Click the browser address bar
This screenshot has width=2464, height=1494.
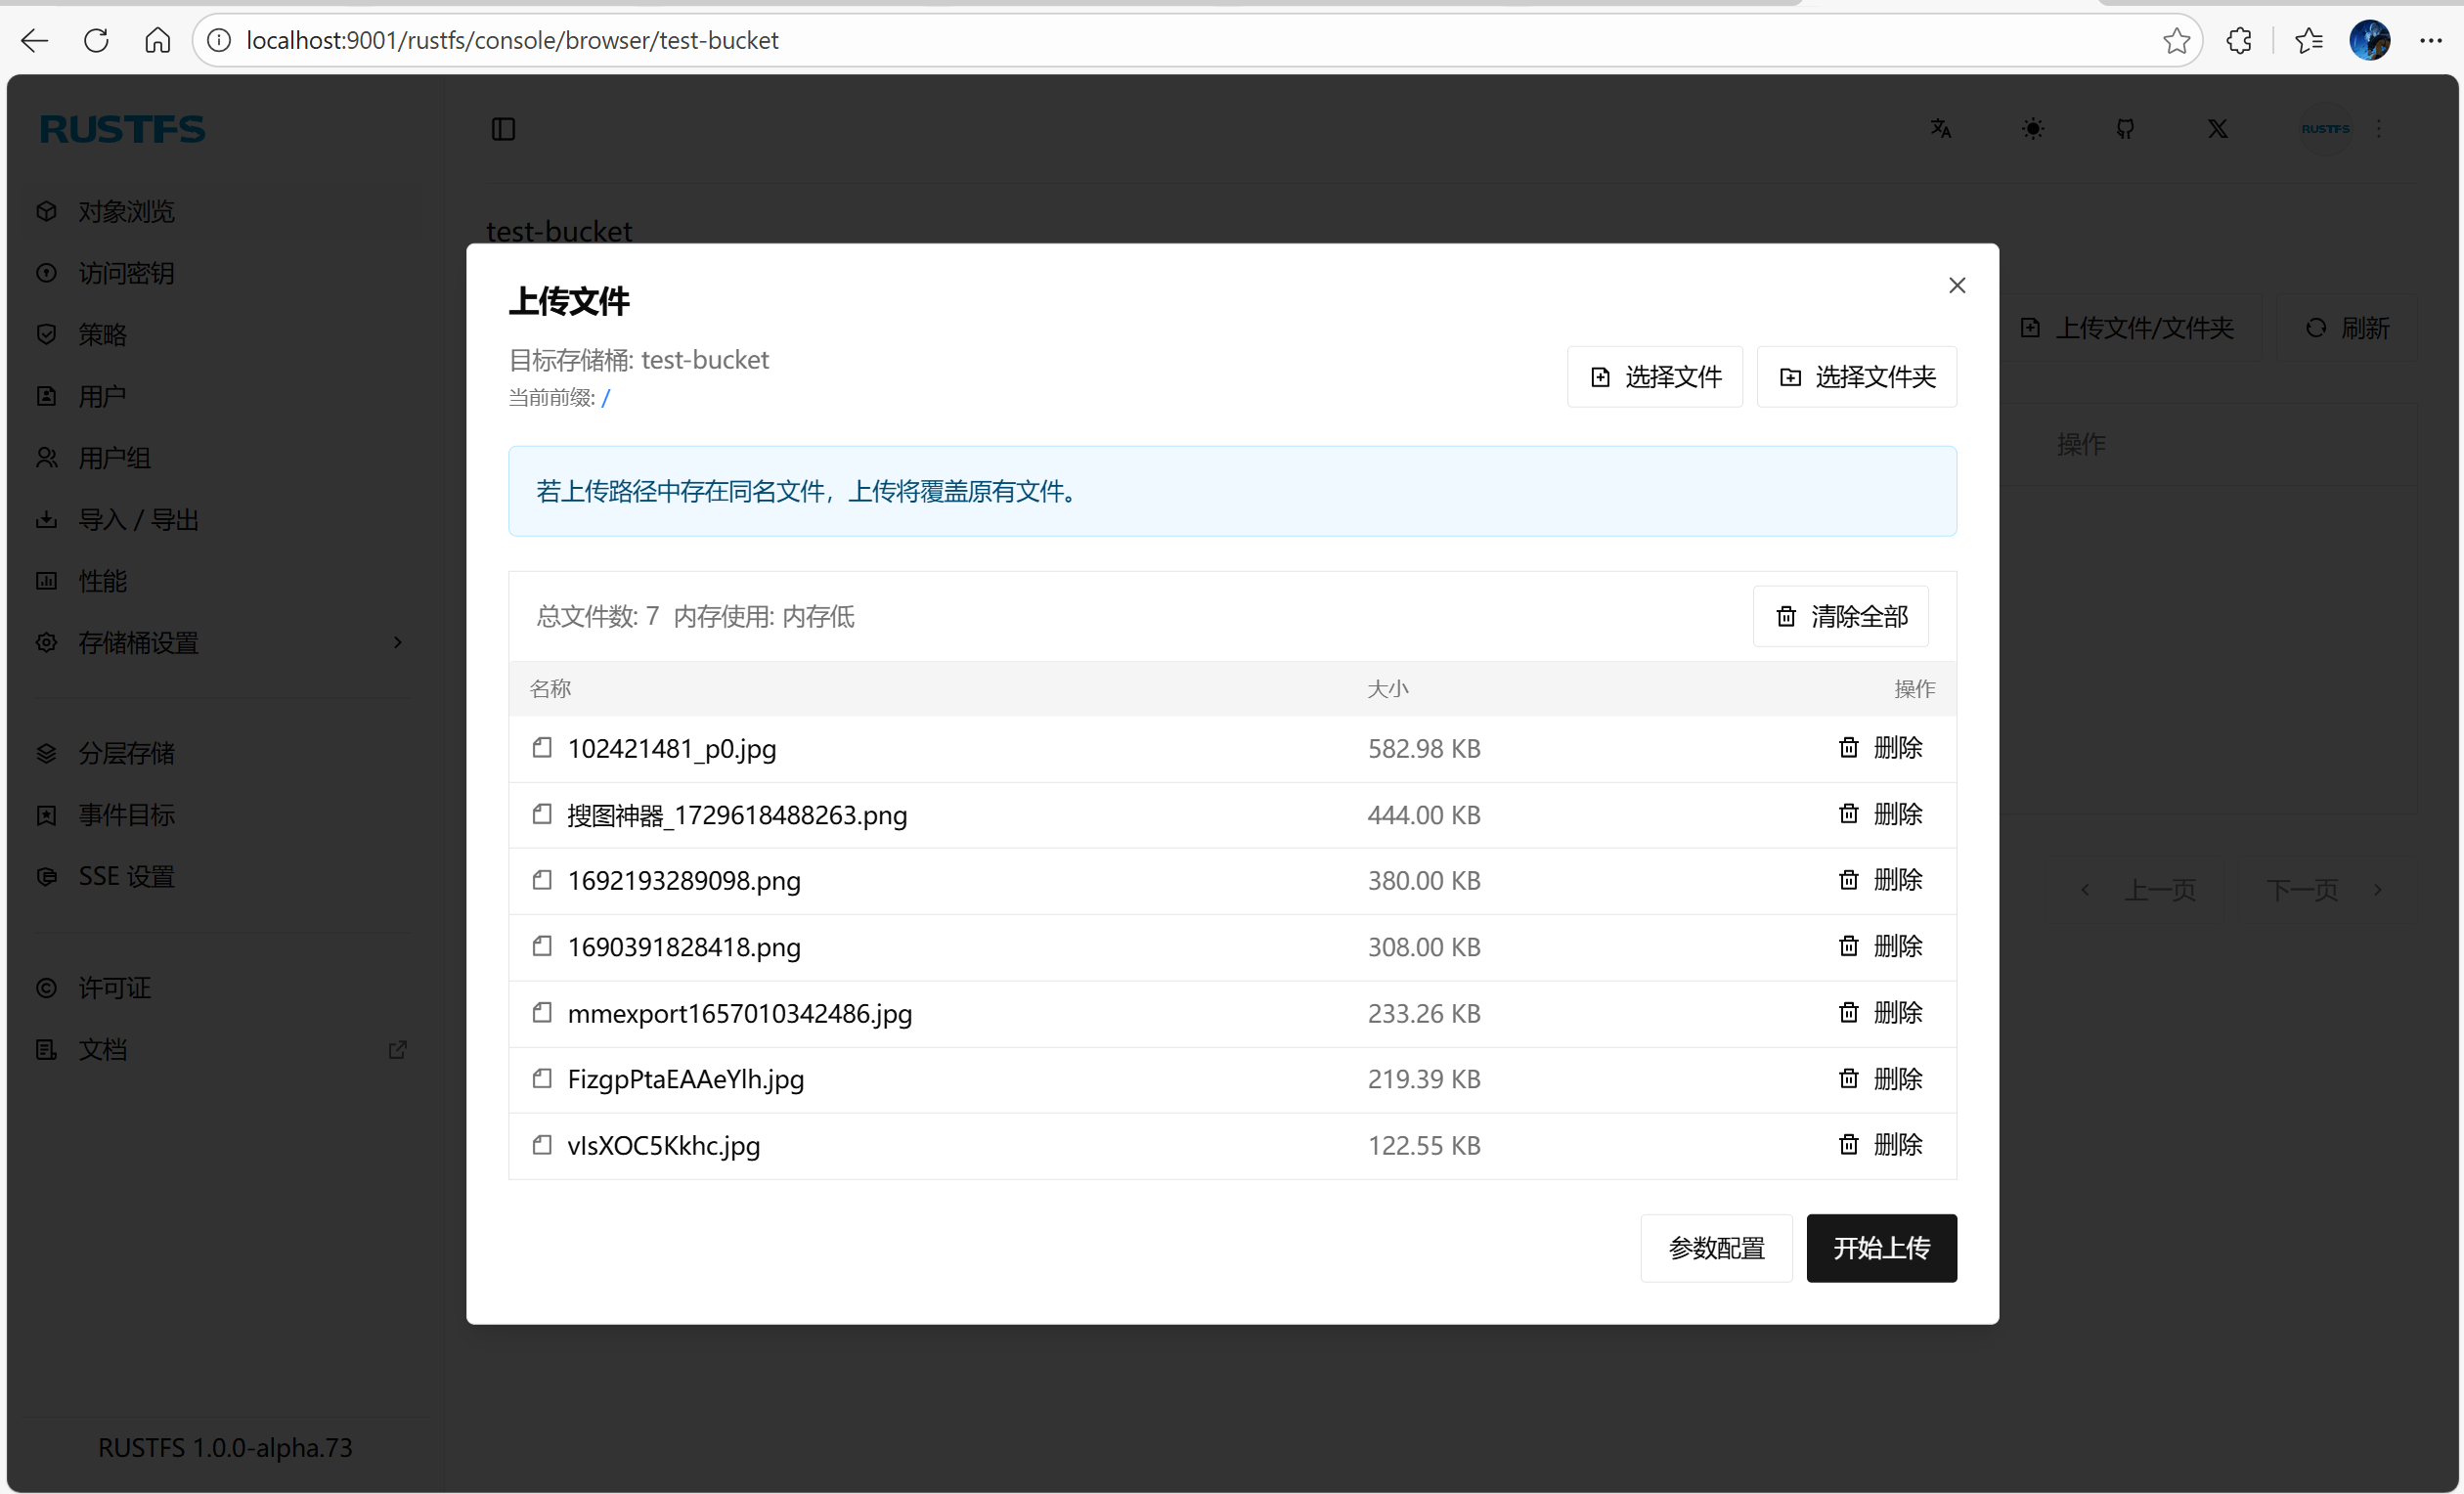point(1195,40)
